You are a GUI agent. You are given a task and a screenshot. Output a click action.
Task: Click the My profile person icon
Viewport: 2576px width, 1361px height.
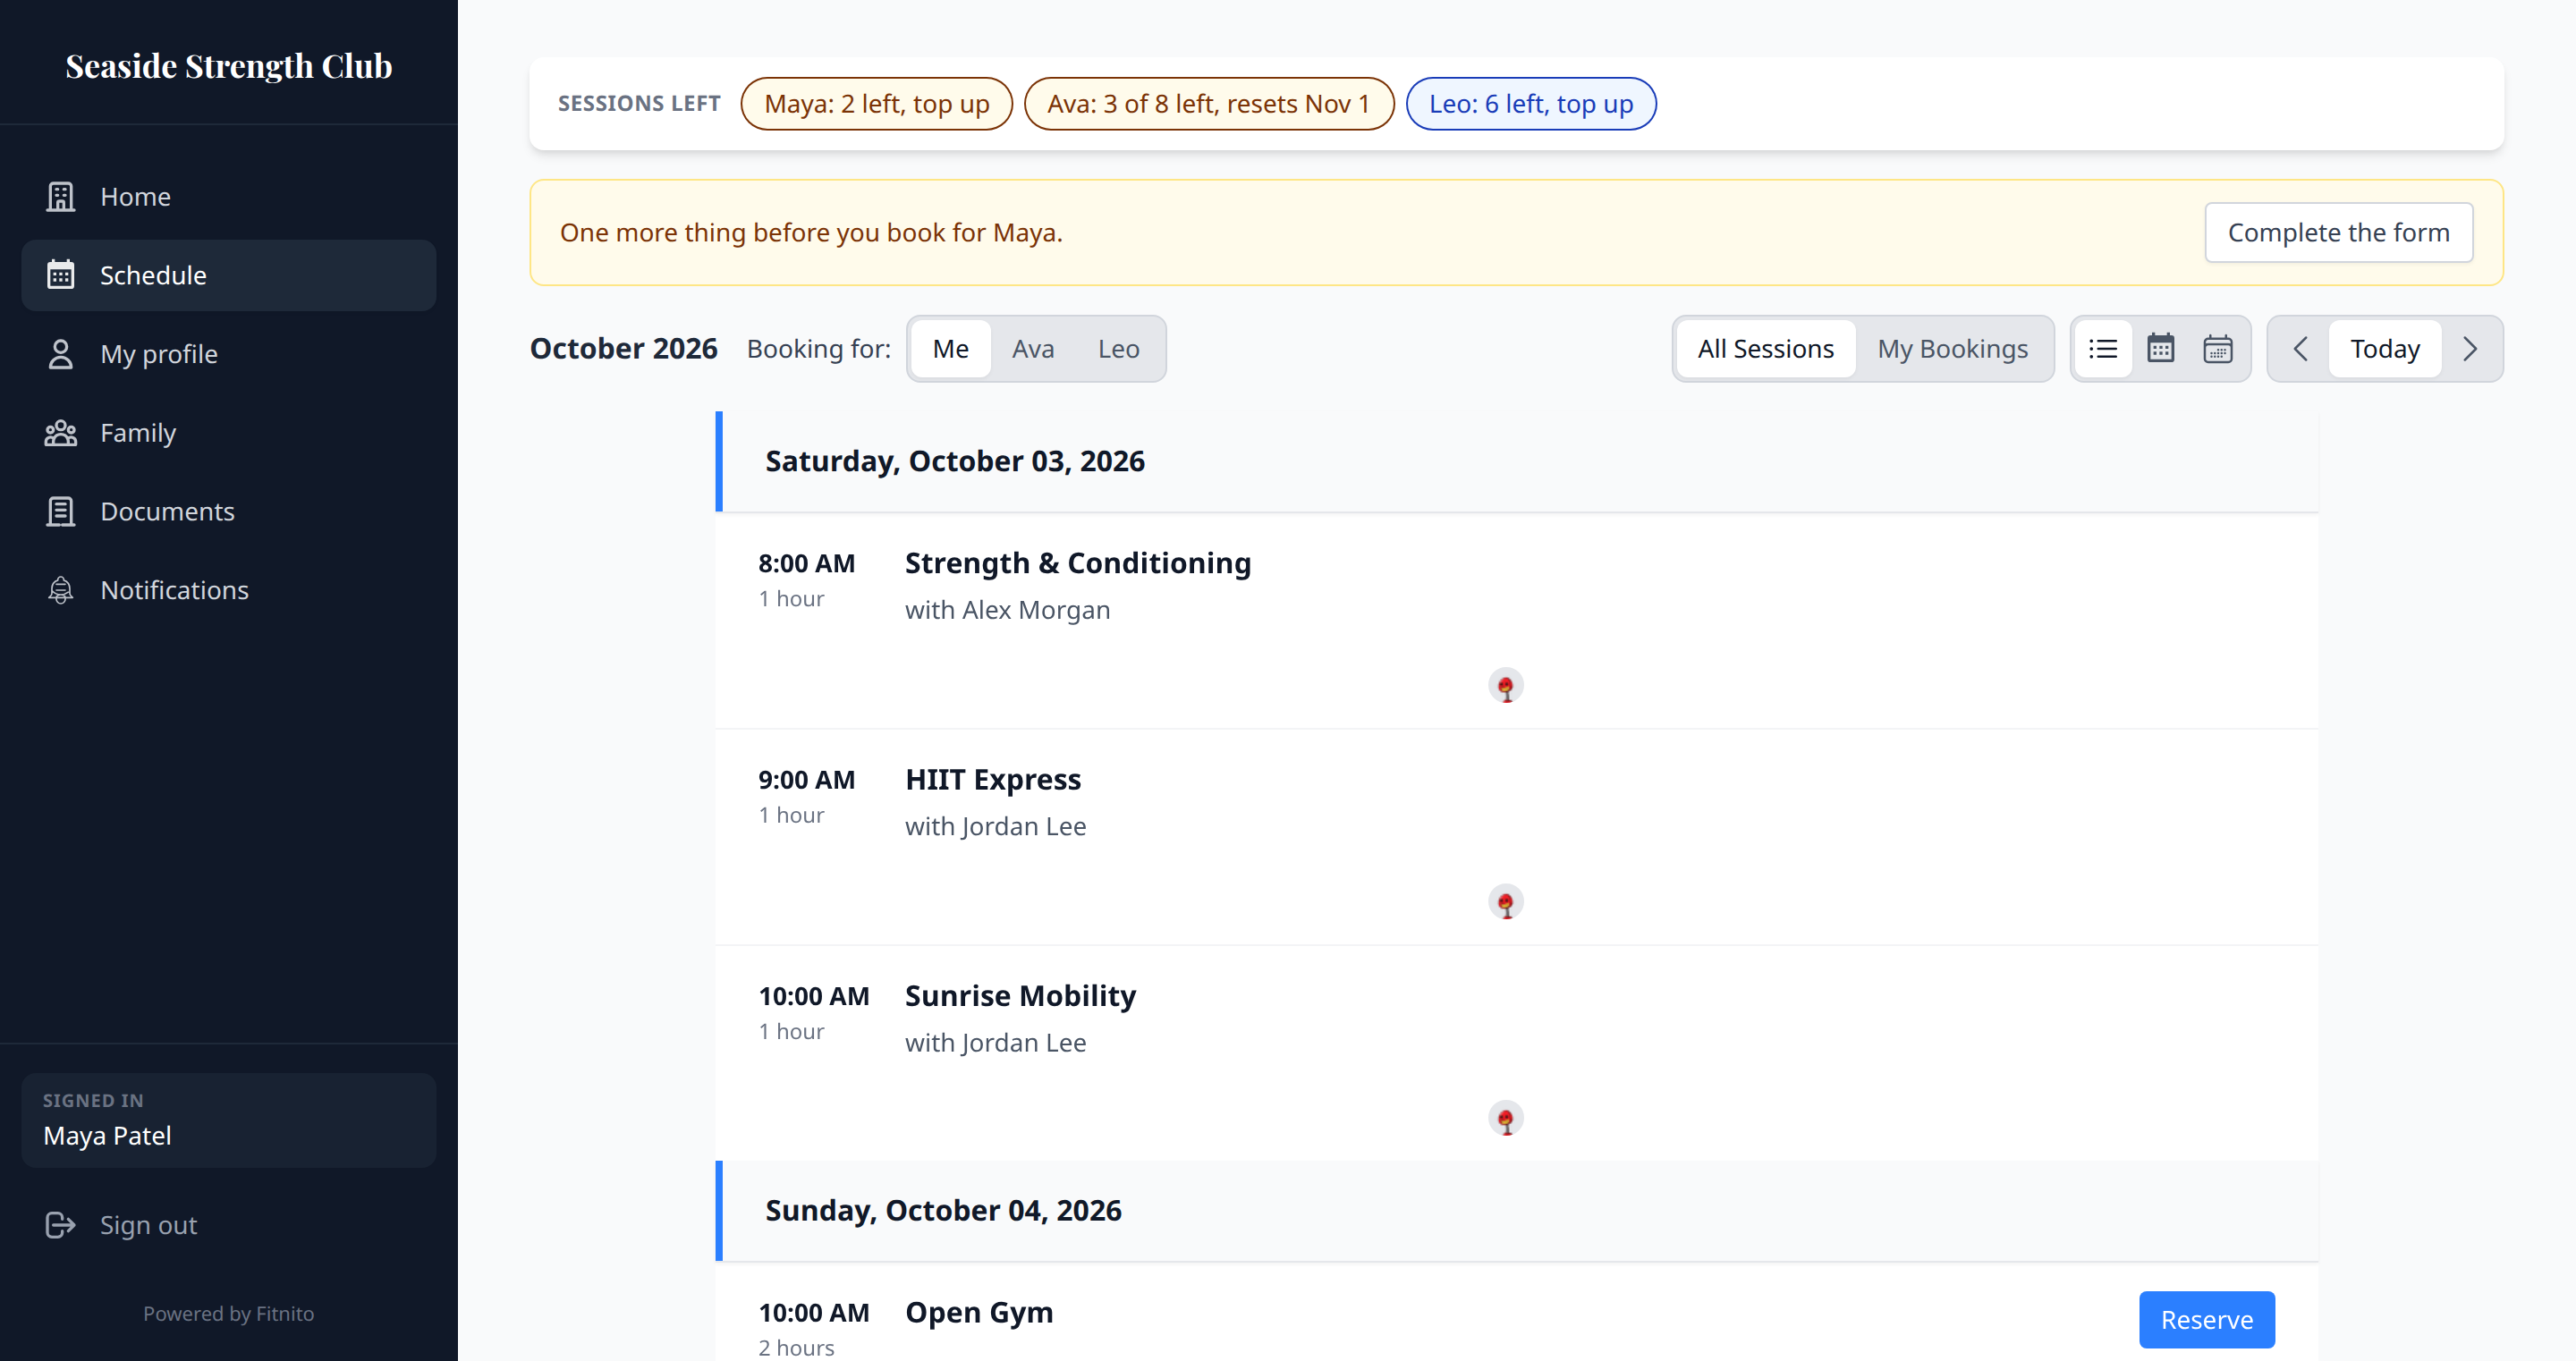click(61, 354)
